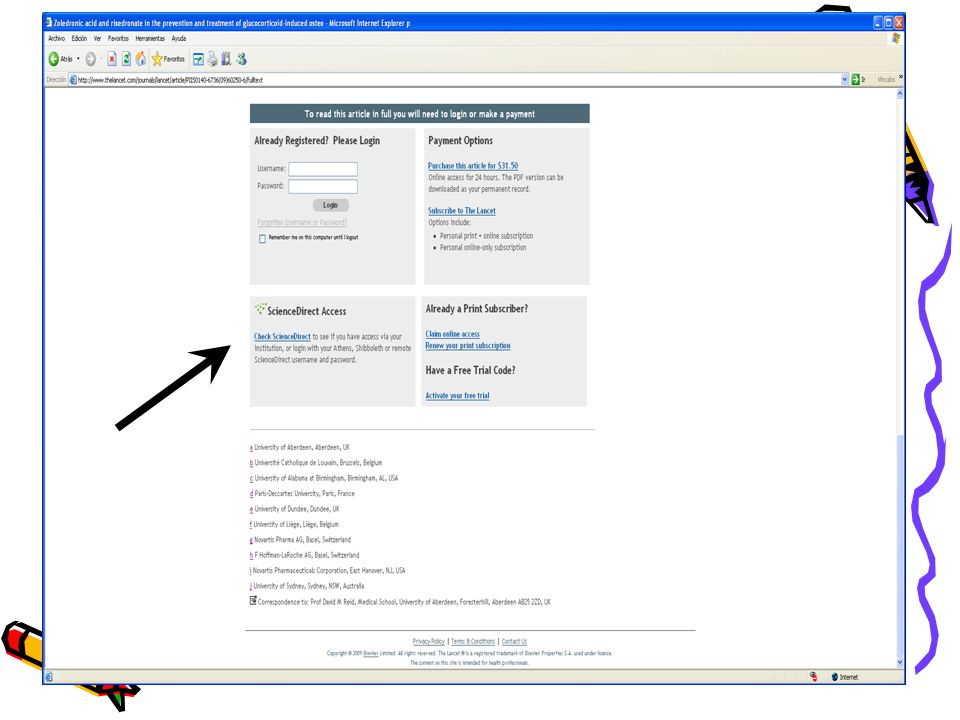Image resolution: width=960 pixels, height=720 pixels.
Task: Click the page icon in address bar
Action: coord(73,80)
